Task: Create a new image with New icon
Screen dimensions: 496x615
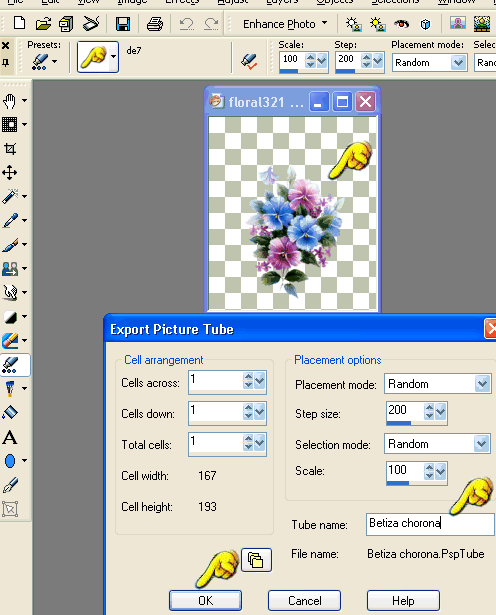Action: click(20, 24)
